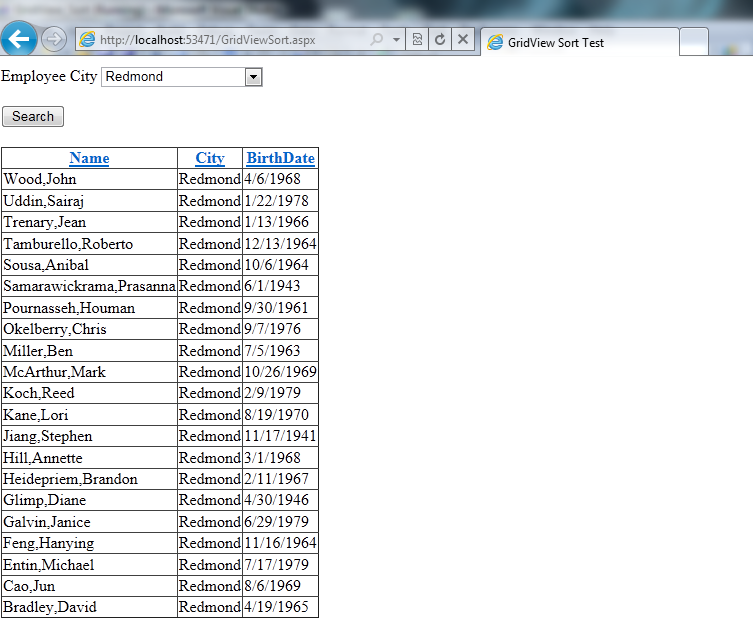The height and width of the screenshot is (632, 753).
Task: Click the Samarawickrama,Prasanna name cell
Action: (x=89, y=287)
